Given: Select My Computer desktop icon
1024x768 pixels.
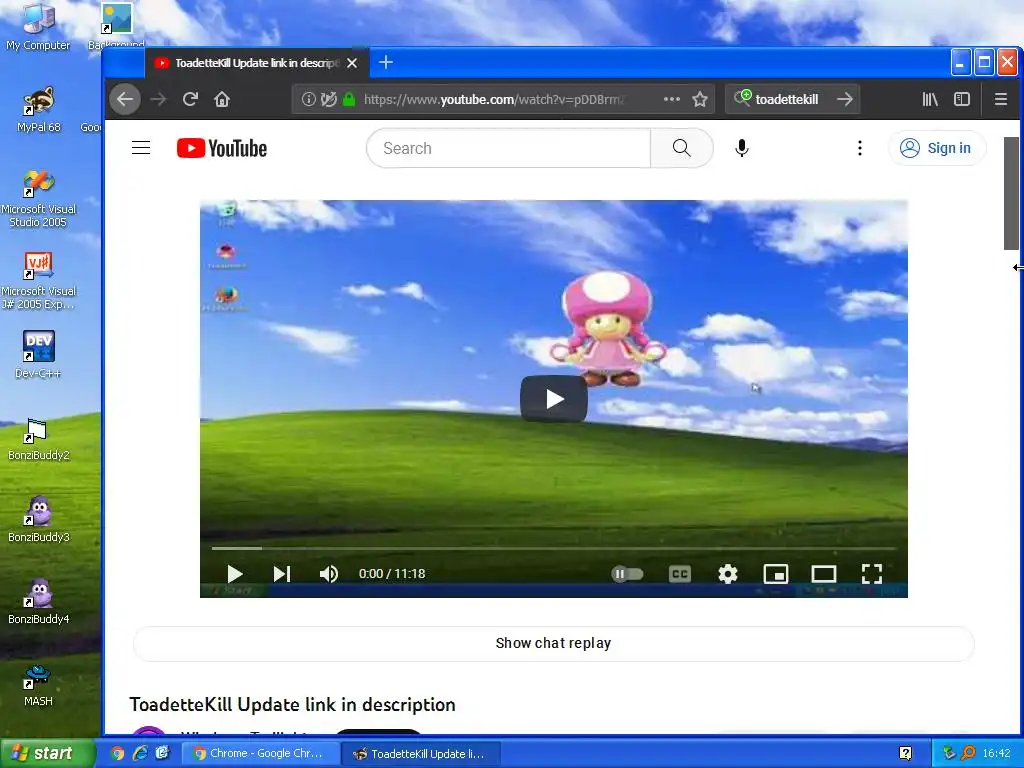Looking at the screenshot, I should pos(38,27).
